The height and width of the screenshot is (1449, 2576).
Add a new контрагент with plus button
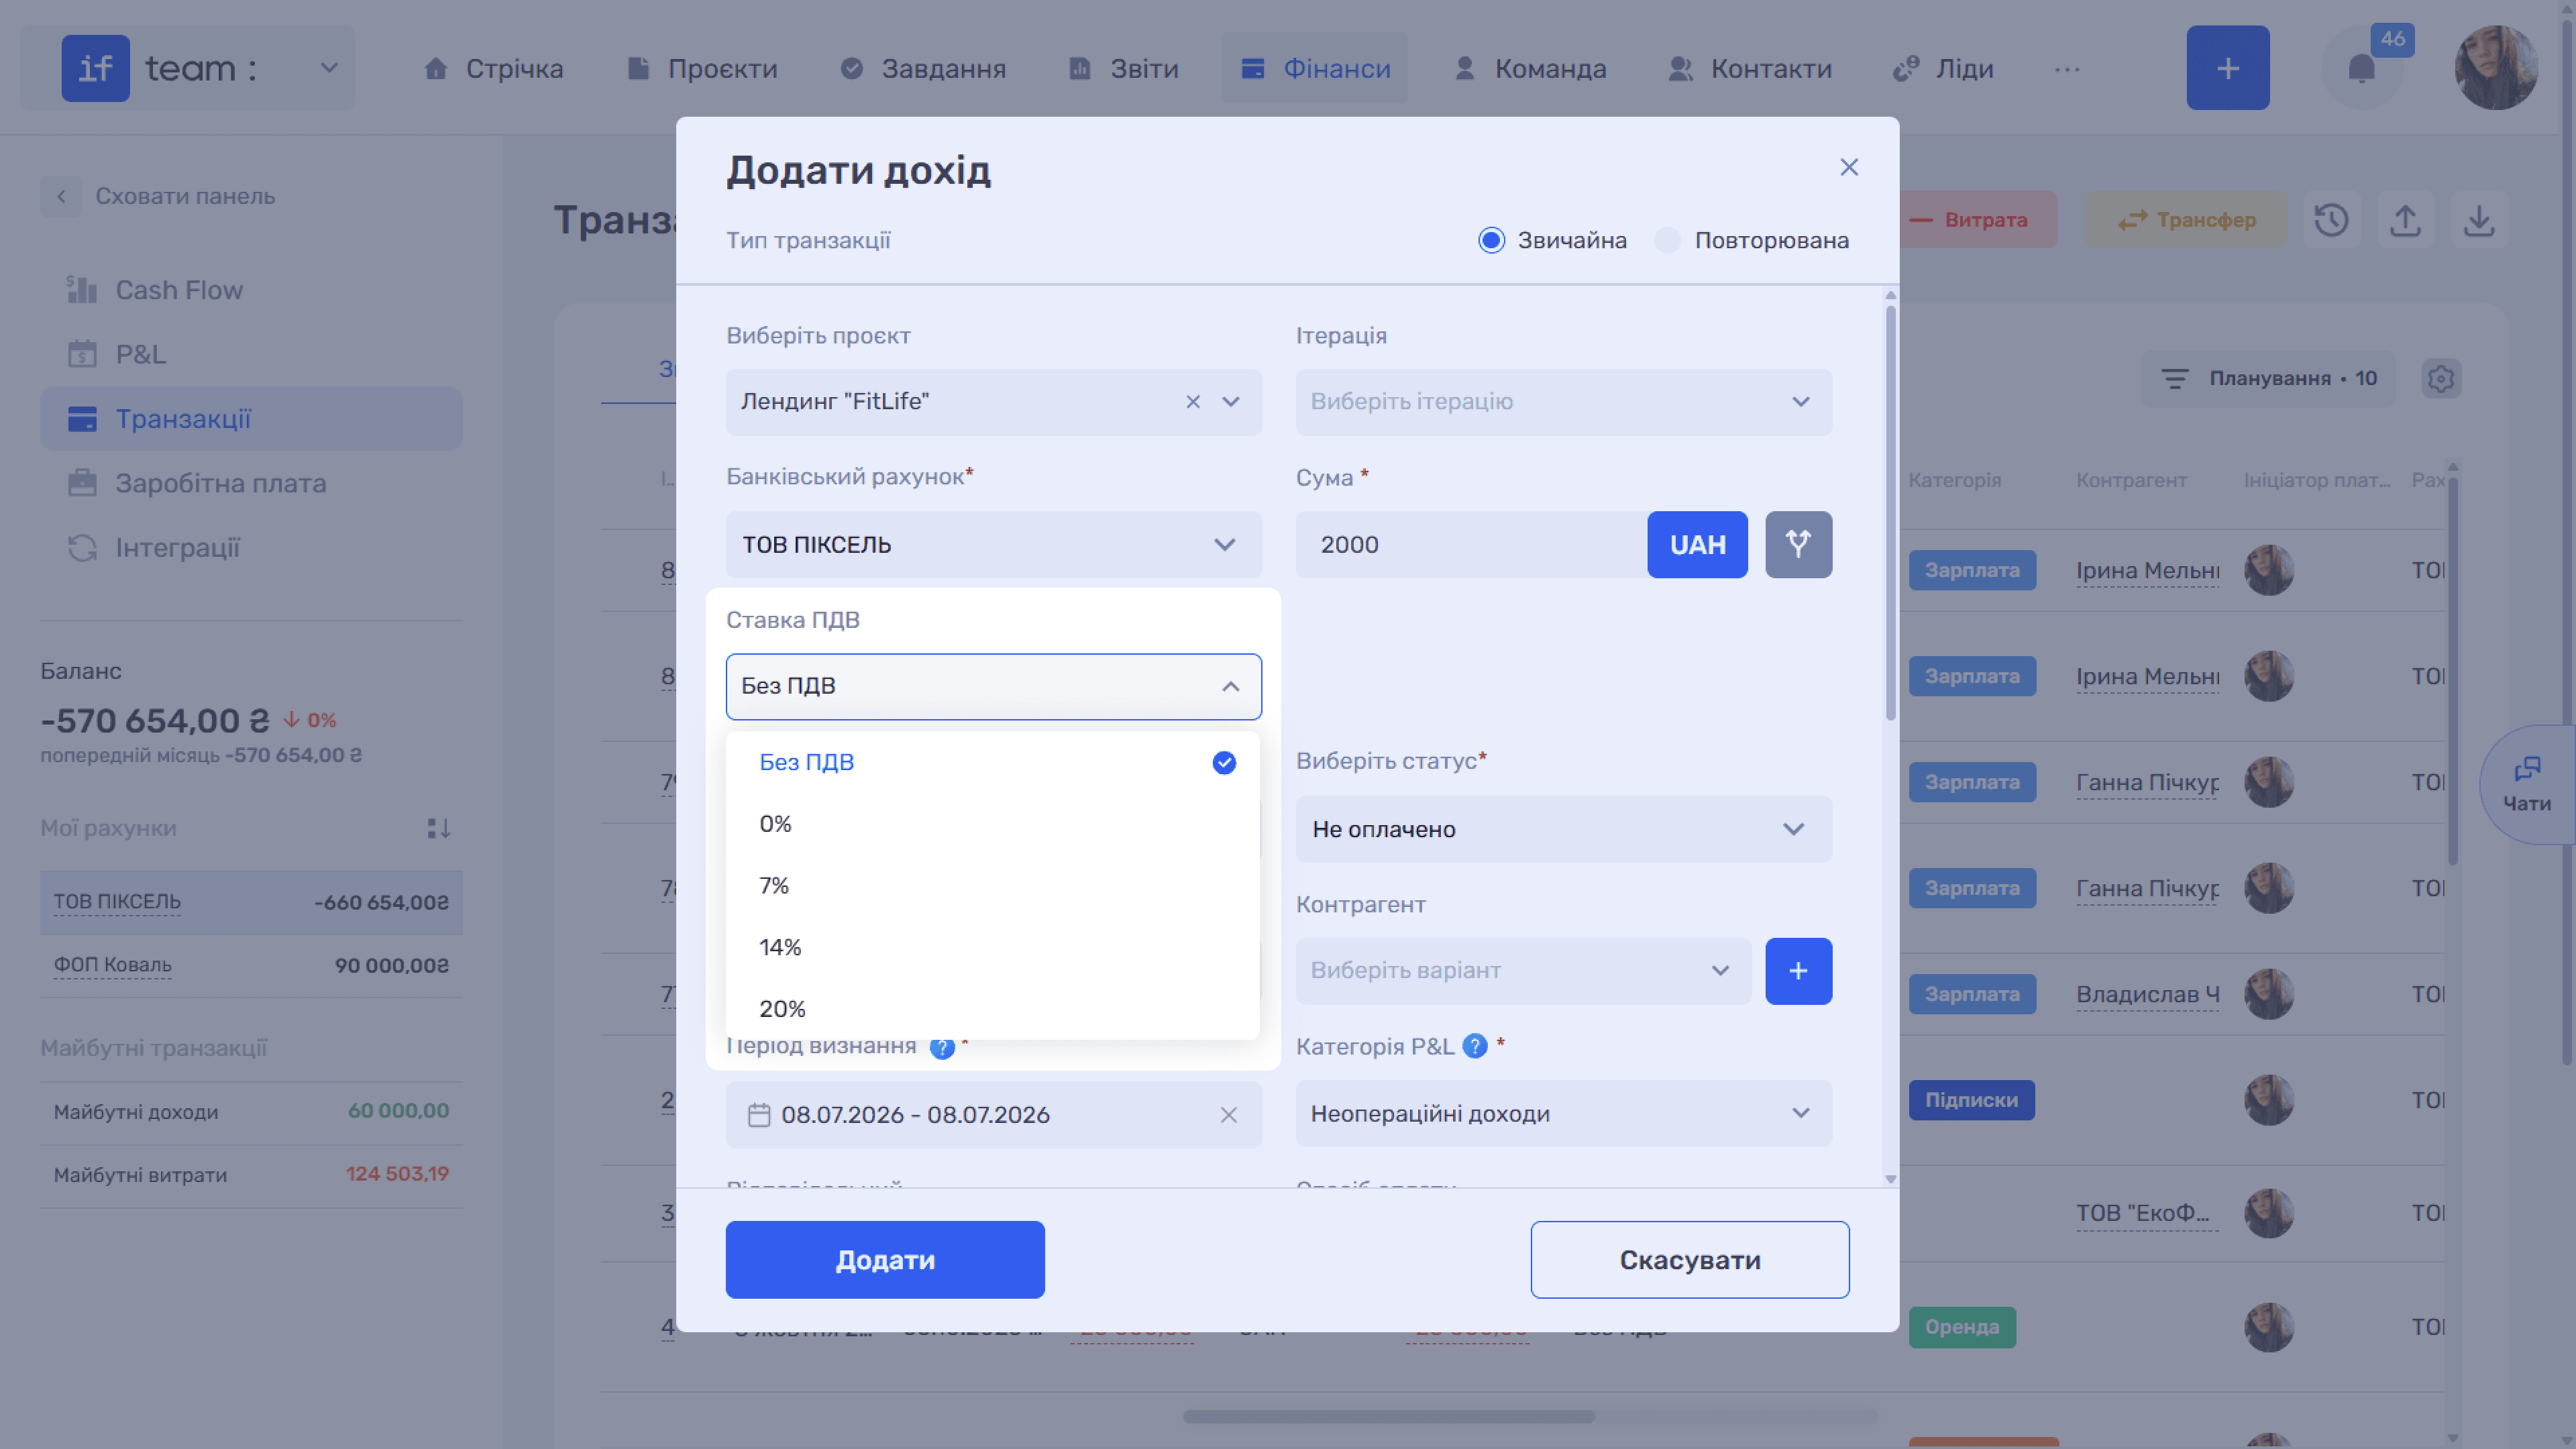click(x=1798, y=970)
